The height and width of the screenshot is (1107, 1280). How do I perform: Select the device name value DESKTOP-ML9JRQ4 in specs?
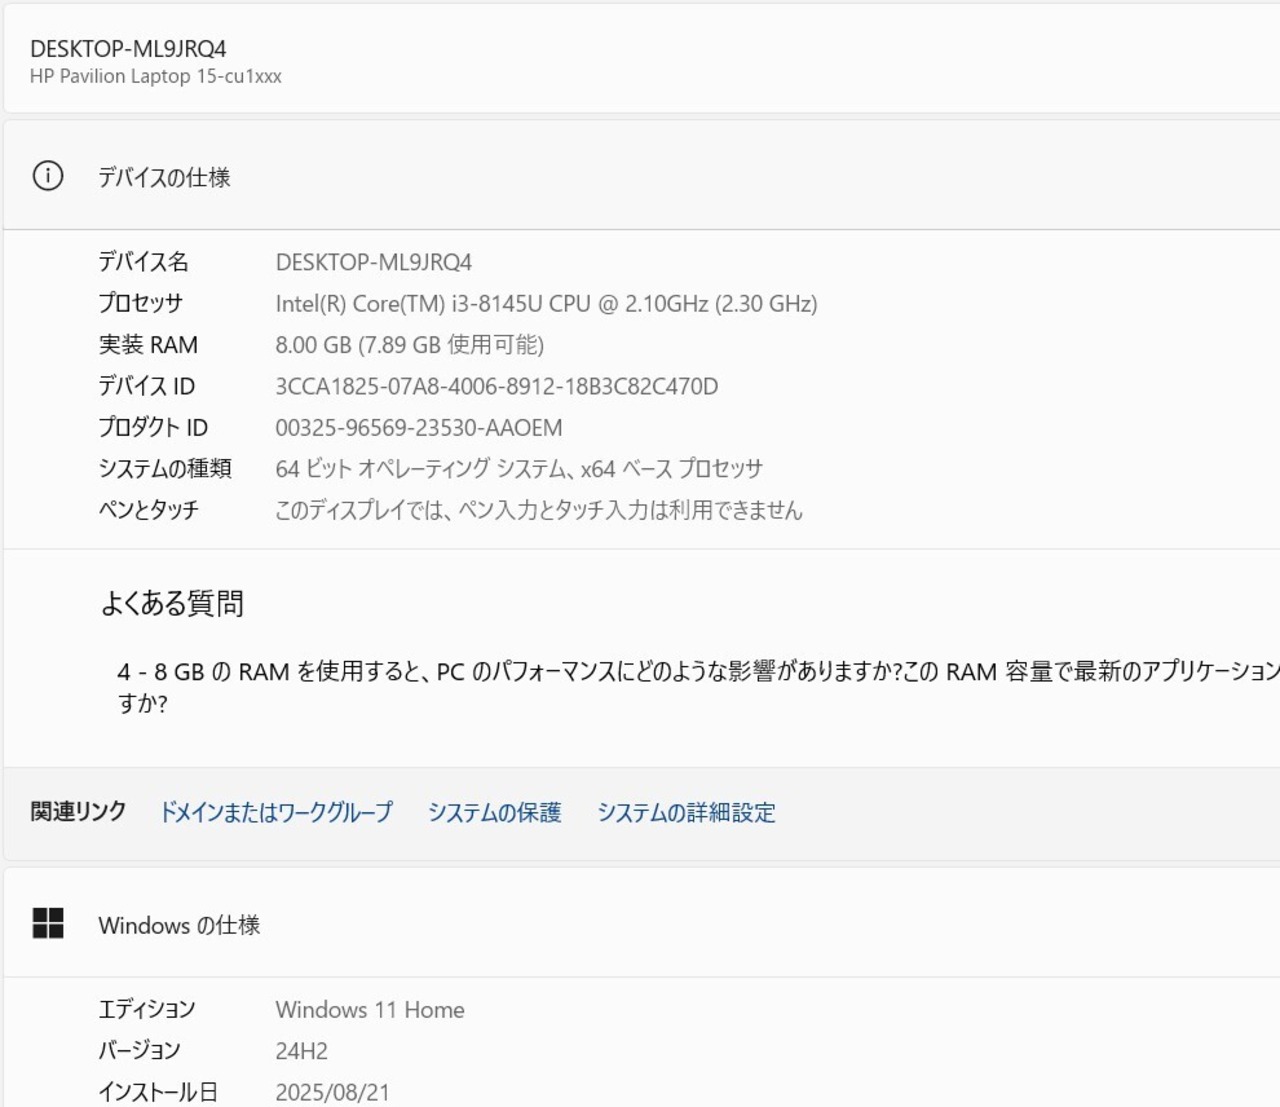coord(374,262)
